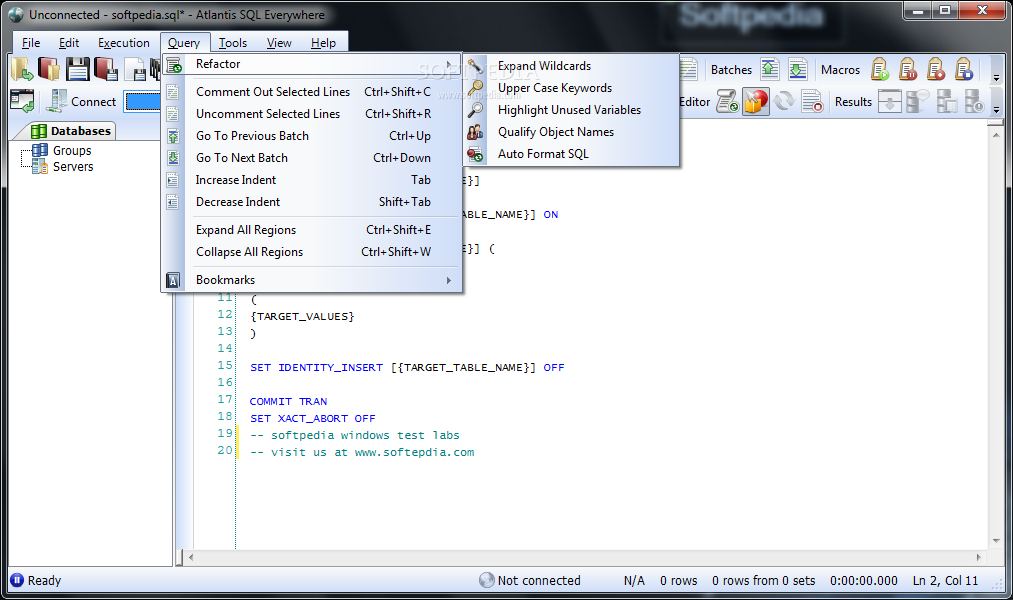Open the View menu
The width and height of the screenshot is (1013, 600).
pos(279,43)
